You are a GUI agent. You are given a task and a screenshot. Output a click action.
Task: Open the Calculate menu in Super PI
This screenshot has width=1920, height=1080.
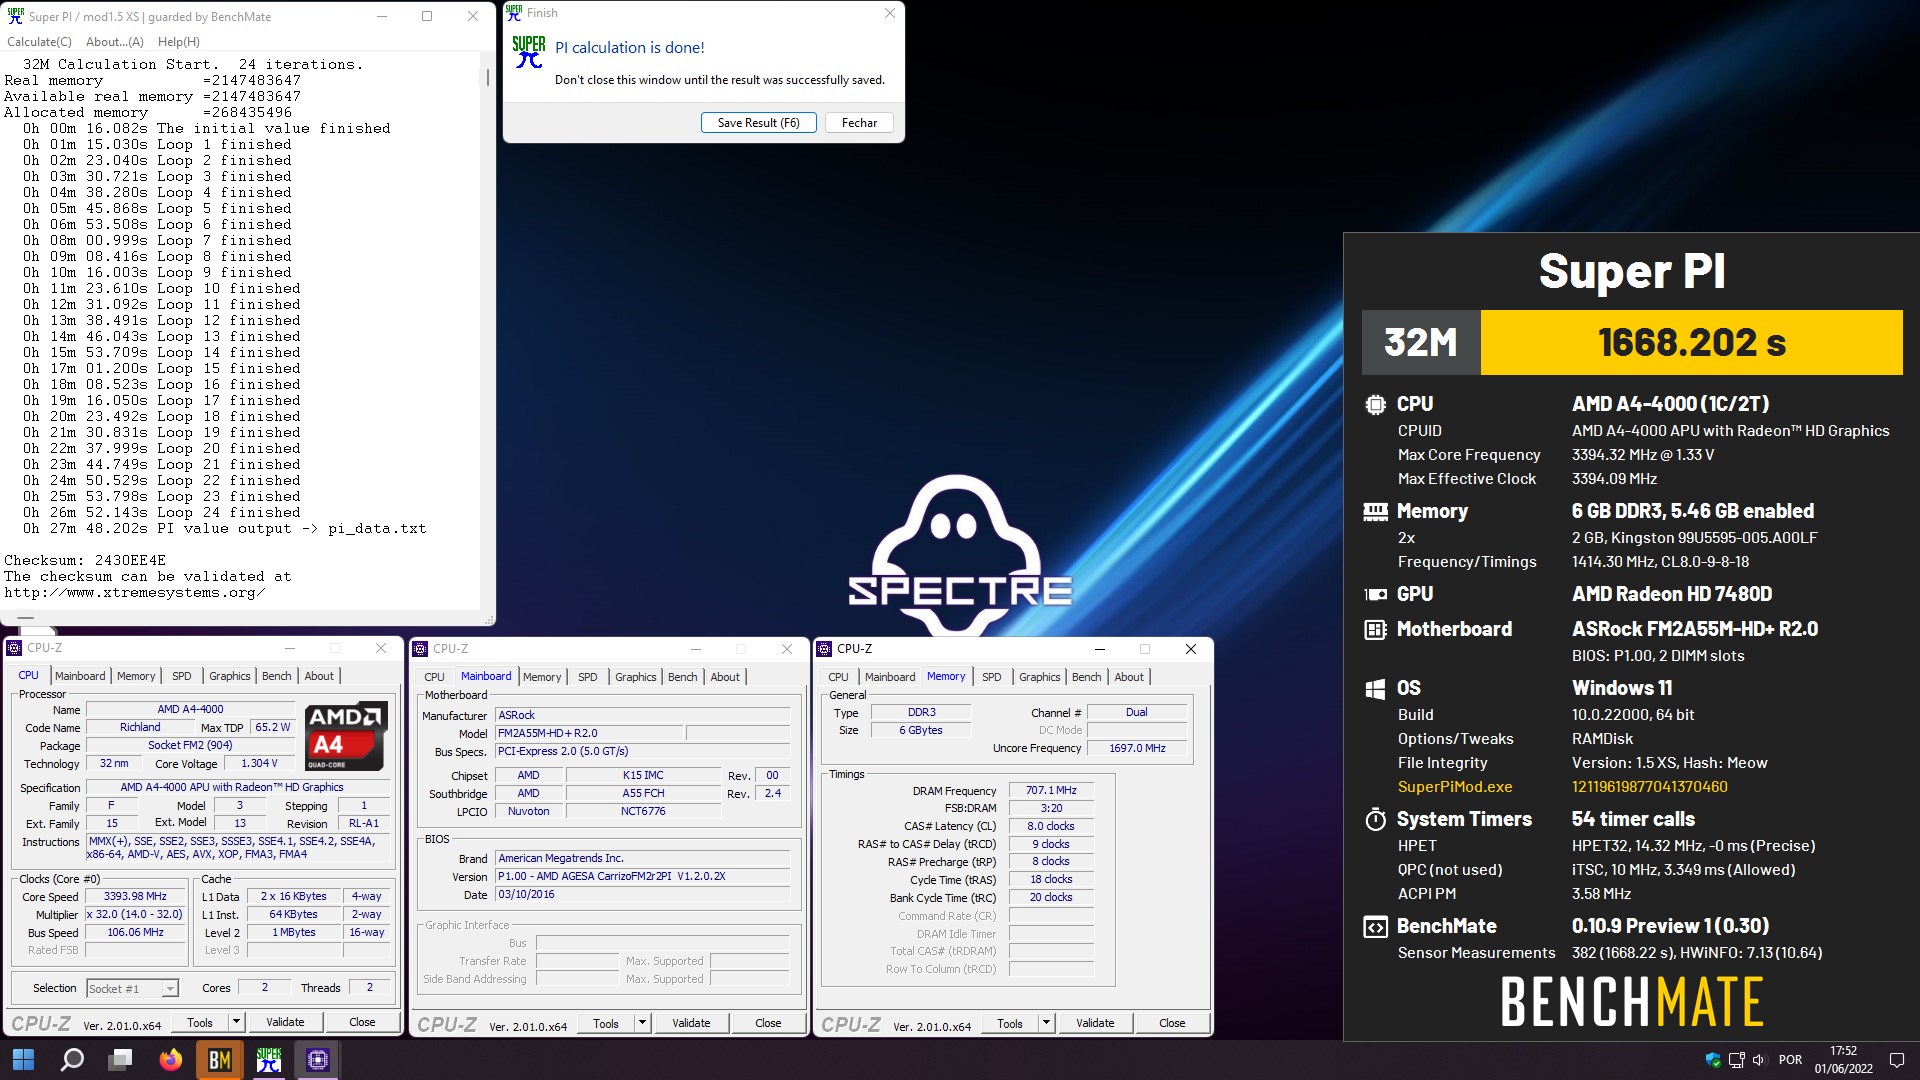click(x=39, y=42)
